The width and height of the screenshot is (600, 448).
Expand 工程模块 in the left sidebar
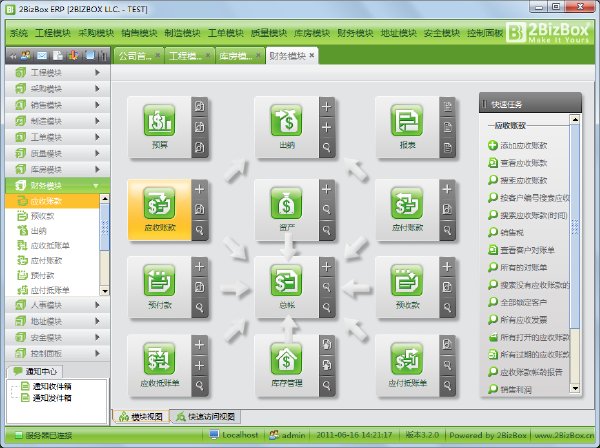point(57,72)
